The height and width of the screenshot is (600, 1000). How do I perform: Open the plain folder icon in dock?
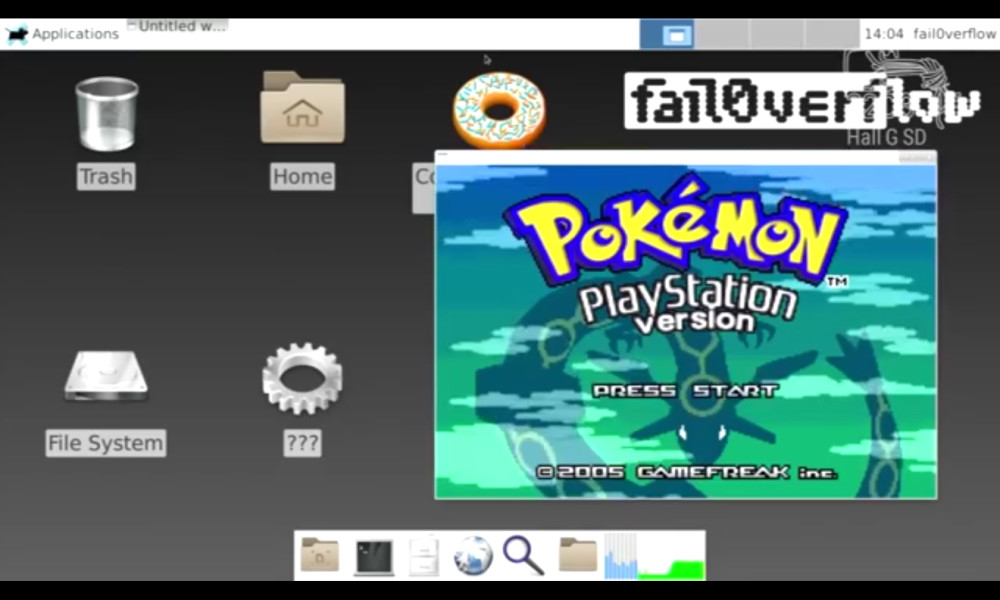pyautogui.click(x=577, y=555)
